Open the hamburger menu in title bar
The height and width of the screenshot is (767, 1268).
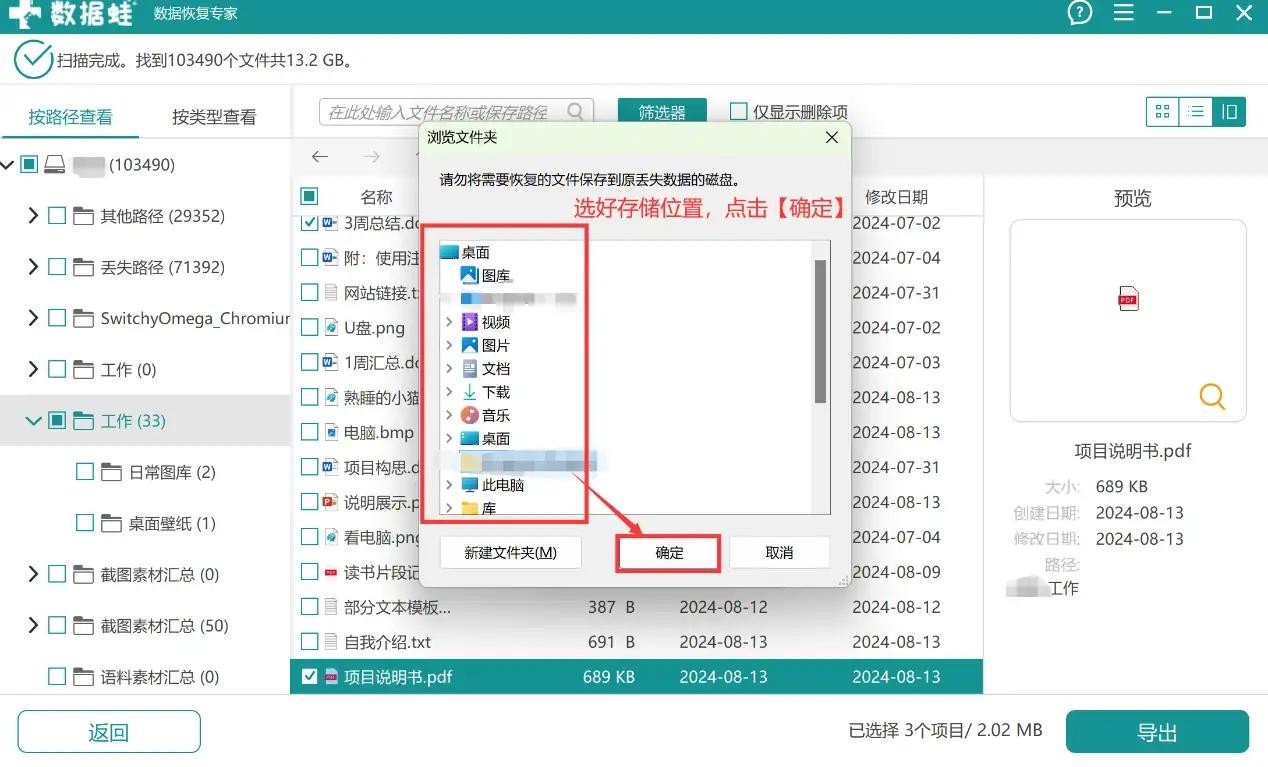(1124, 13)
